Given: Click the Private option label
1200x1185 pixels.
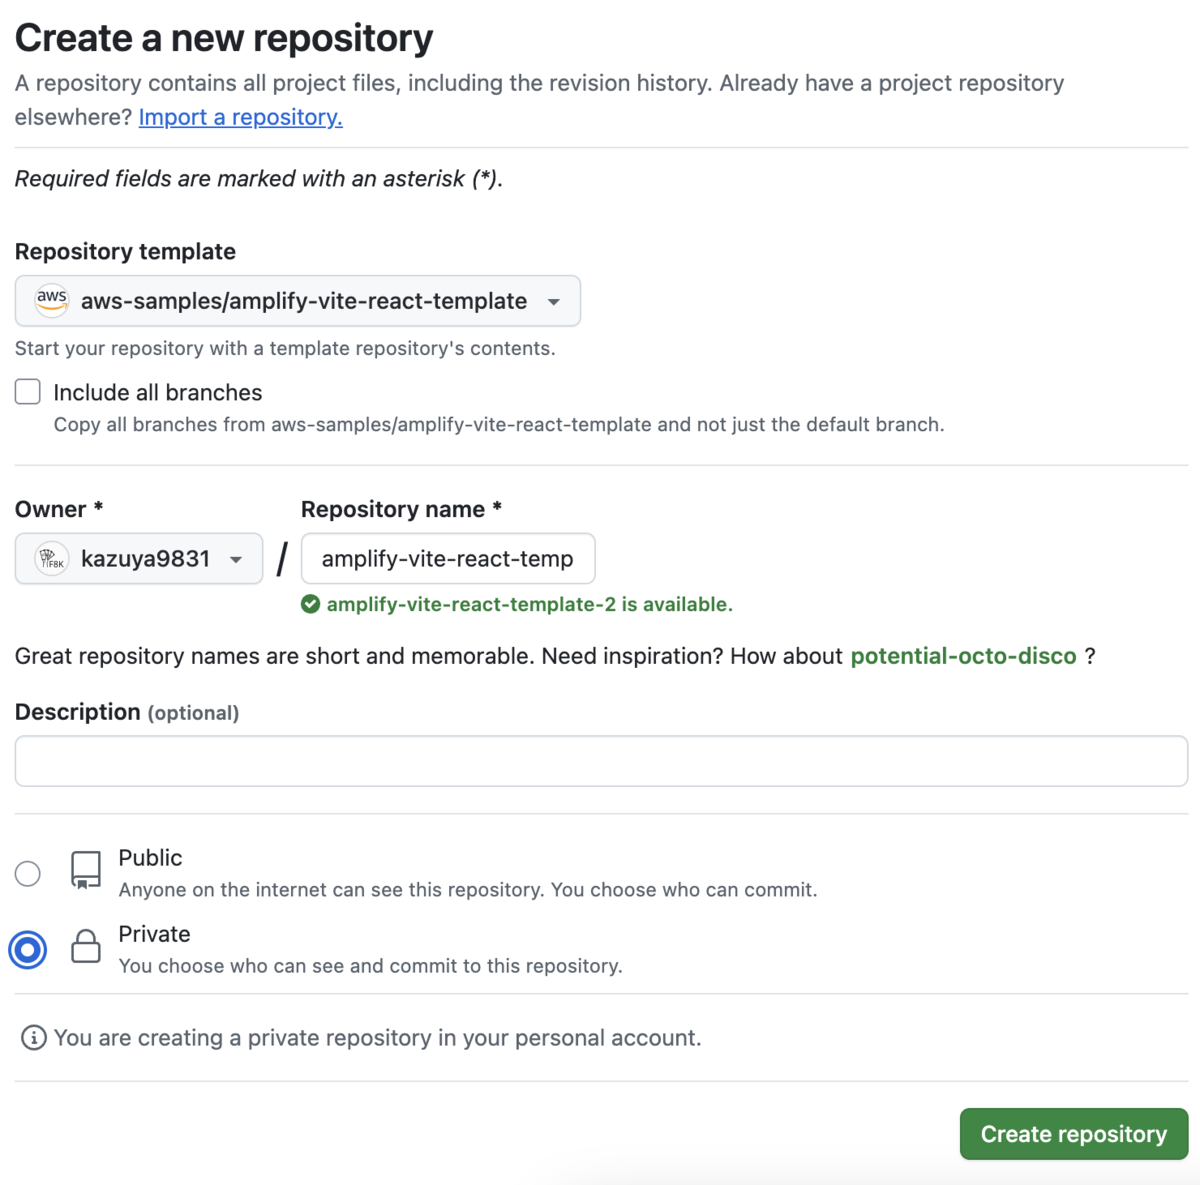Looking at the screenshot, I should (x=154, y=934).
